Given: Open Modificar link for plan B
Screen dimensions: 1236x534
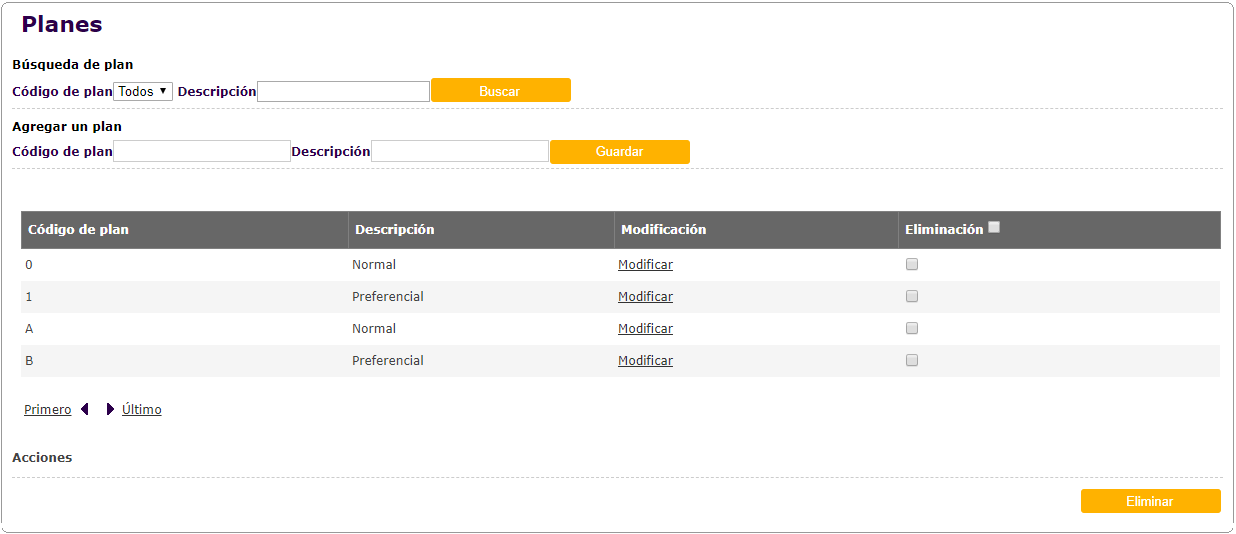Looking at the screenshot, I should click(x=645, y=361).
